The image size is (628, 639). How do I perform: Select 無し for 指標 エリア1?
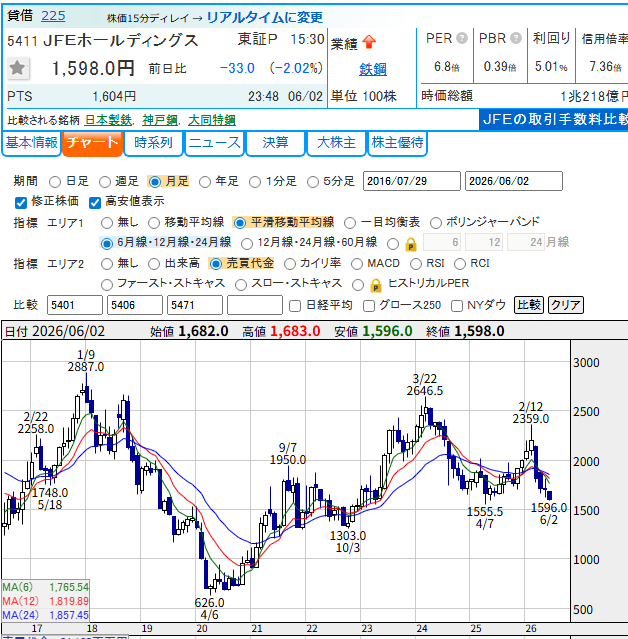(107, 223)
